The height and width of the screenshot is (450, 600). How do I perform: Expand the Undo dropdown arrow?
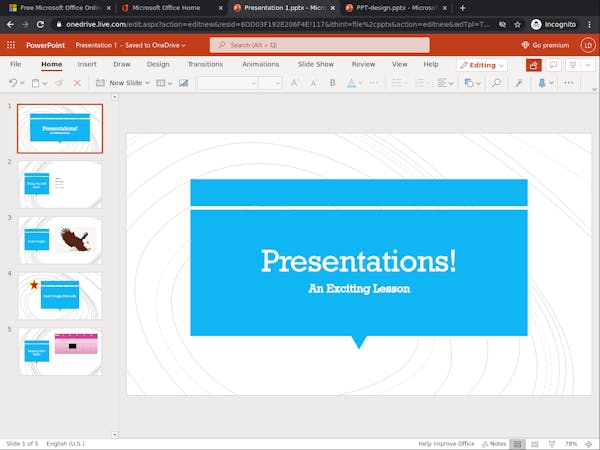pyautogui.click(x=22, y=83)
